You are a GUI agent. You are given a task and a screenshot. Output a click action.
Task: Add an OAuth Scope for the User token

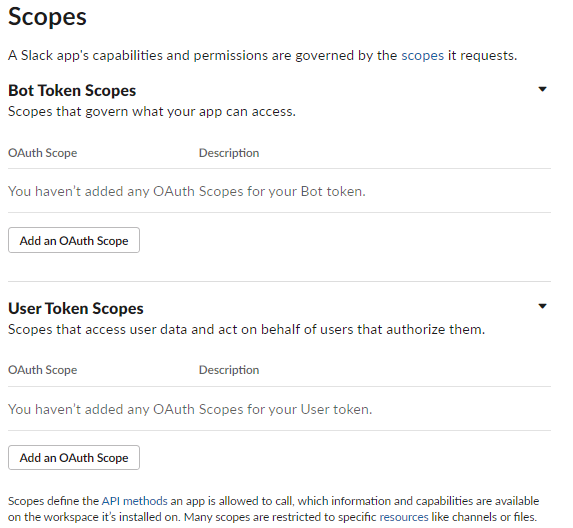click(74, 457)
